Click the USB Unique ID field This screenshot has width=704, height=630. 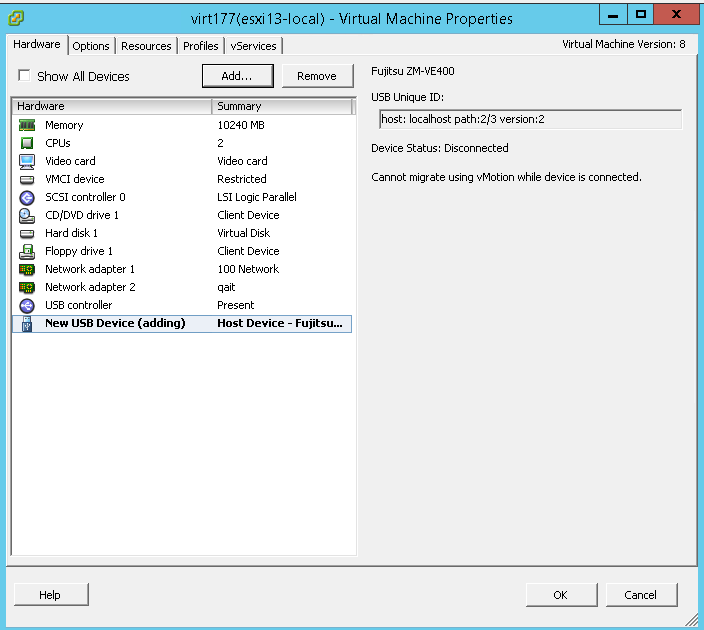(x=530, y=119)
